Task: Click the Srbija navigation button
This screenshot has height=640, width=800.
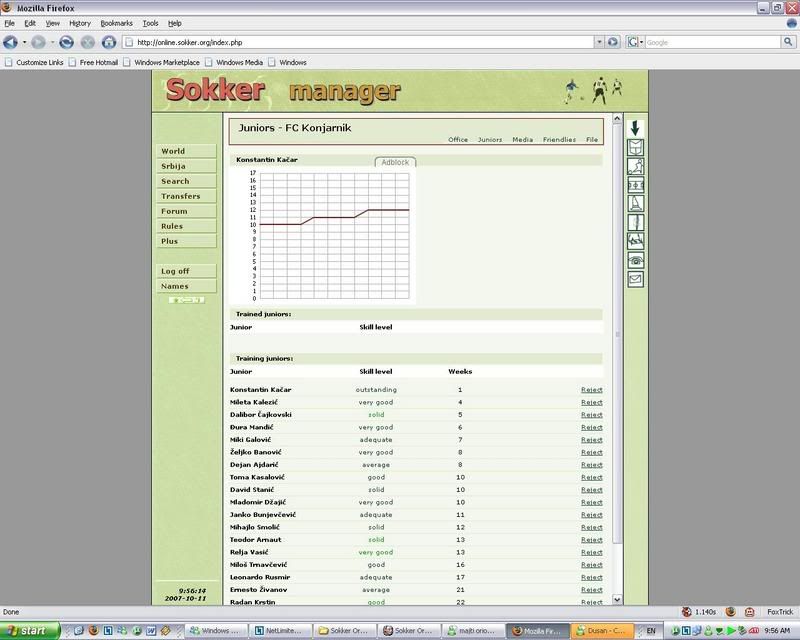Action: point(186,166)
